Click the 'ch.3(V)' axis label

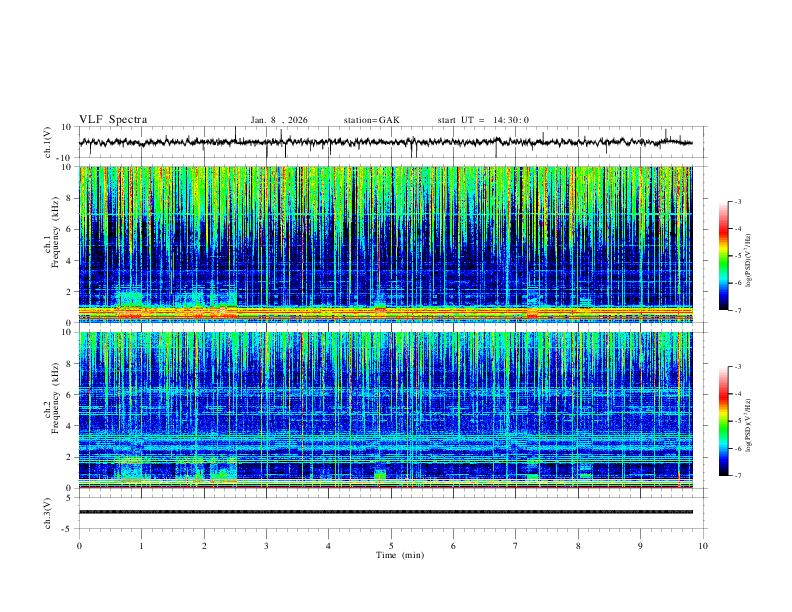(48, 513)
